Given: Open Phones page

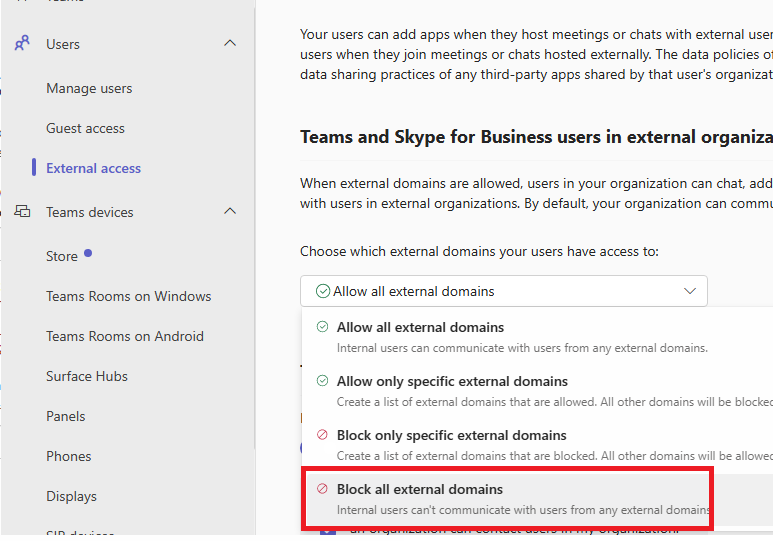Looking at the screenshot, I should click(x=69, y=456).
